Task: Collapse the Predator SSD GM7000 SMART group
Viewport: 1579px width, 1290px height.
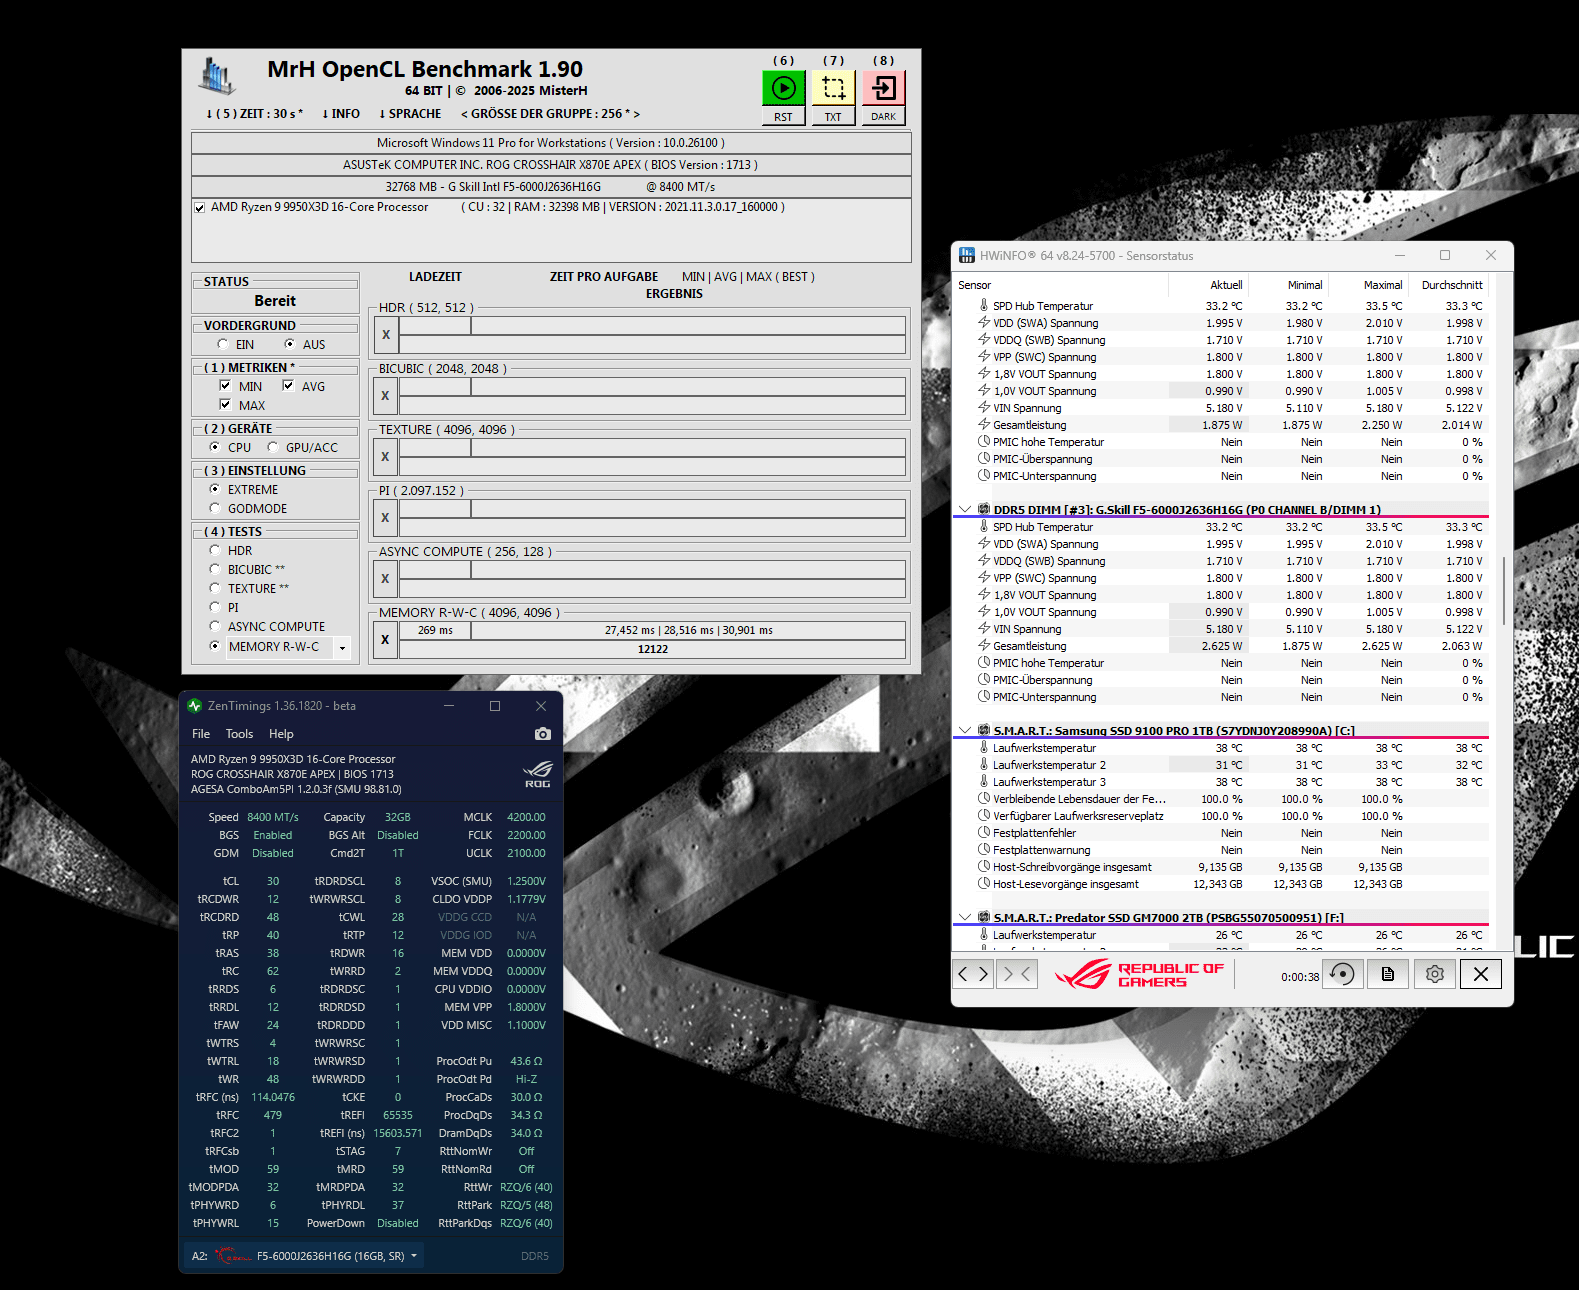Action: pos(965,918)
